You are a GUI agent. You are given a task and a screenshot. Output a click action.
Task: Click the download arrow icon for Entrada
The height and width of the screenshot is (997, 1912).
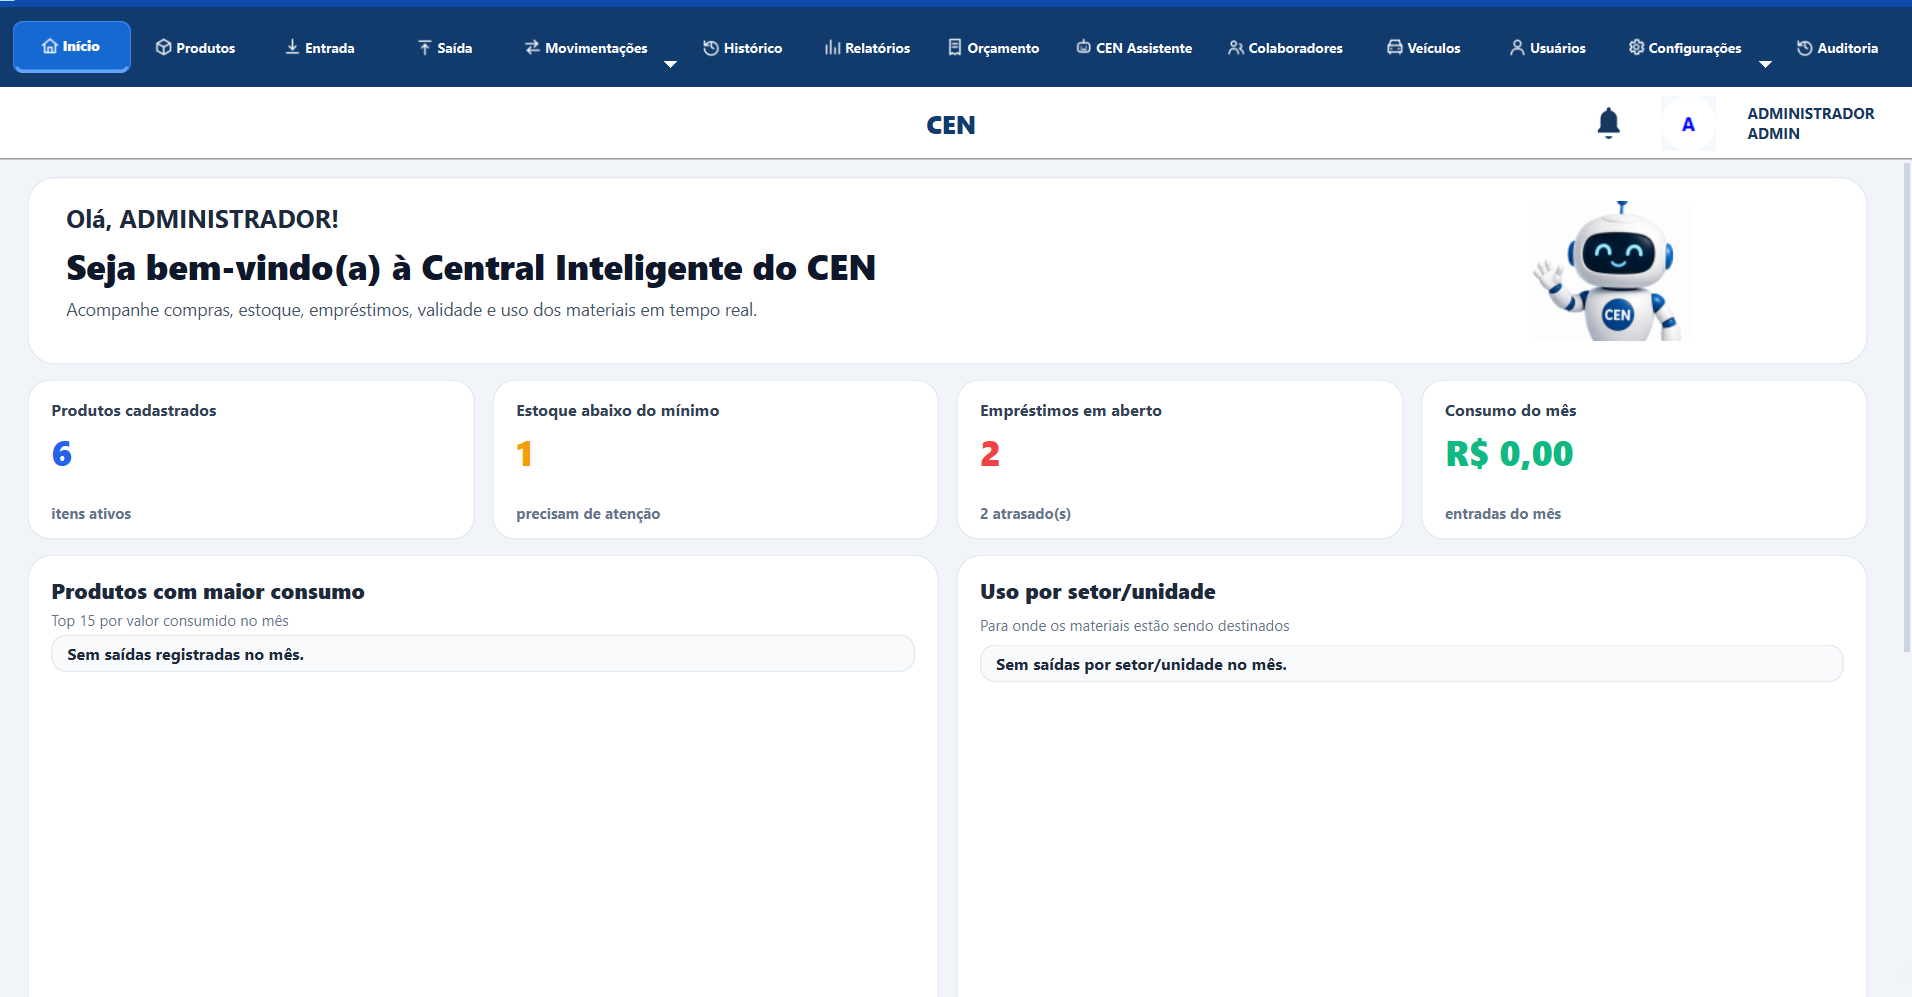[x=292, y=47]
